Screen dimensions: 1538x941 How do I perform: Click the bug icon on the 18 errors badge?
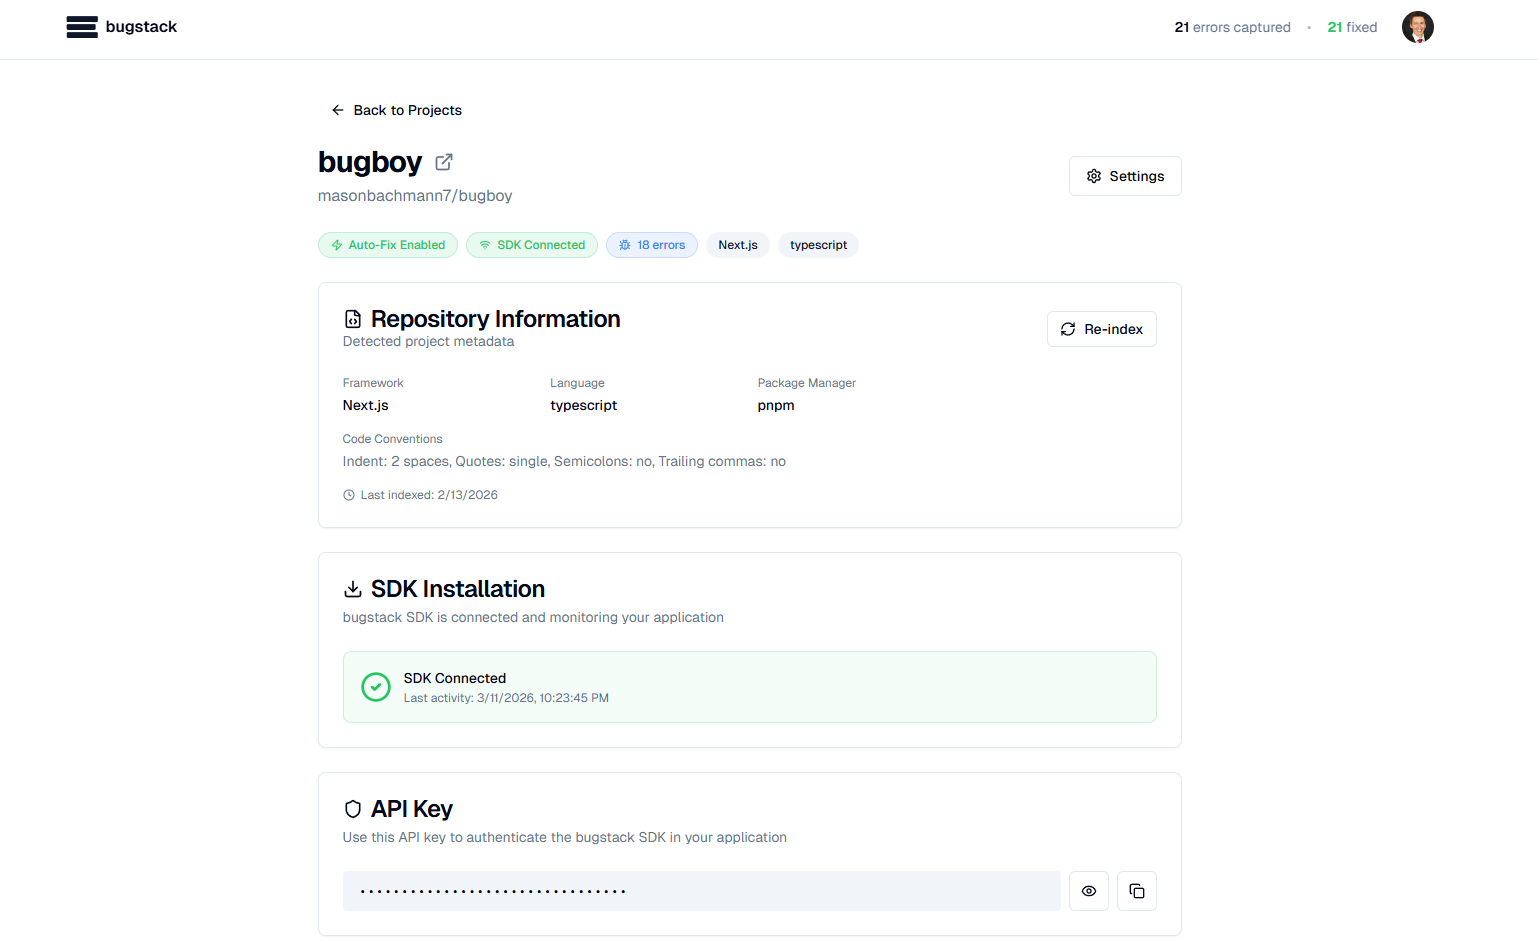(x=623, y=244)
